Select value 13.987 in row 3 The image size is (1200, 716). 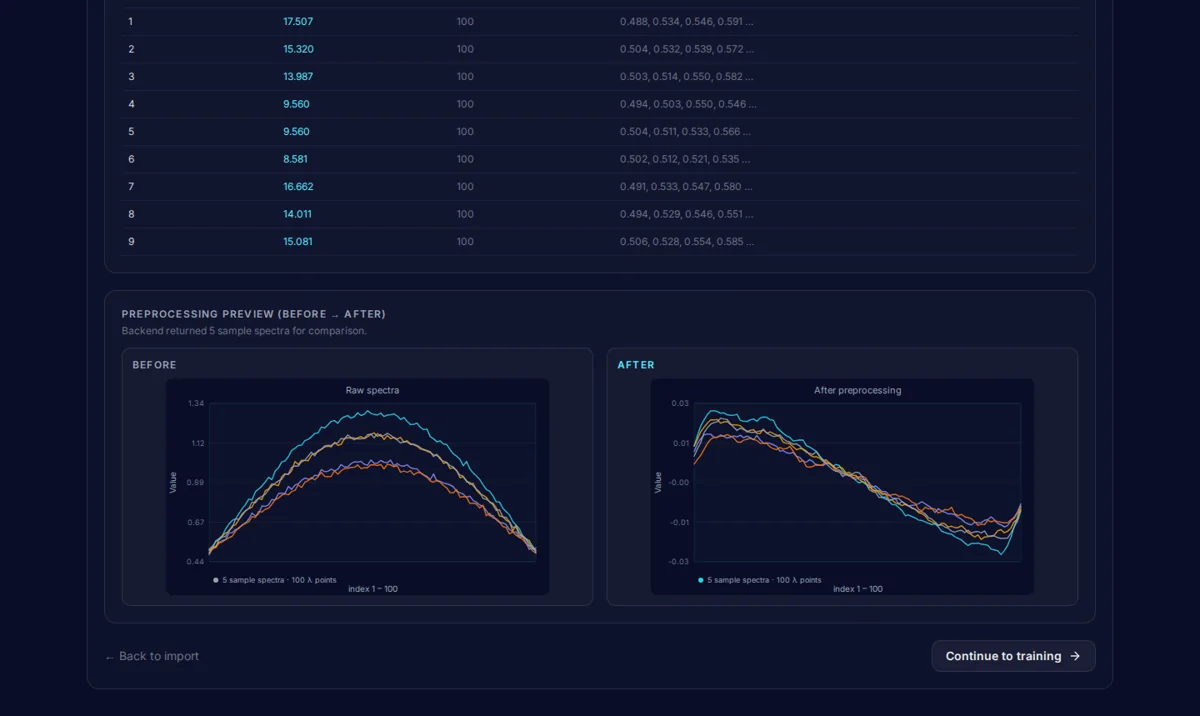click(x=298, y=77)
